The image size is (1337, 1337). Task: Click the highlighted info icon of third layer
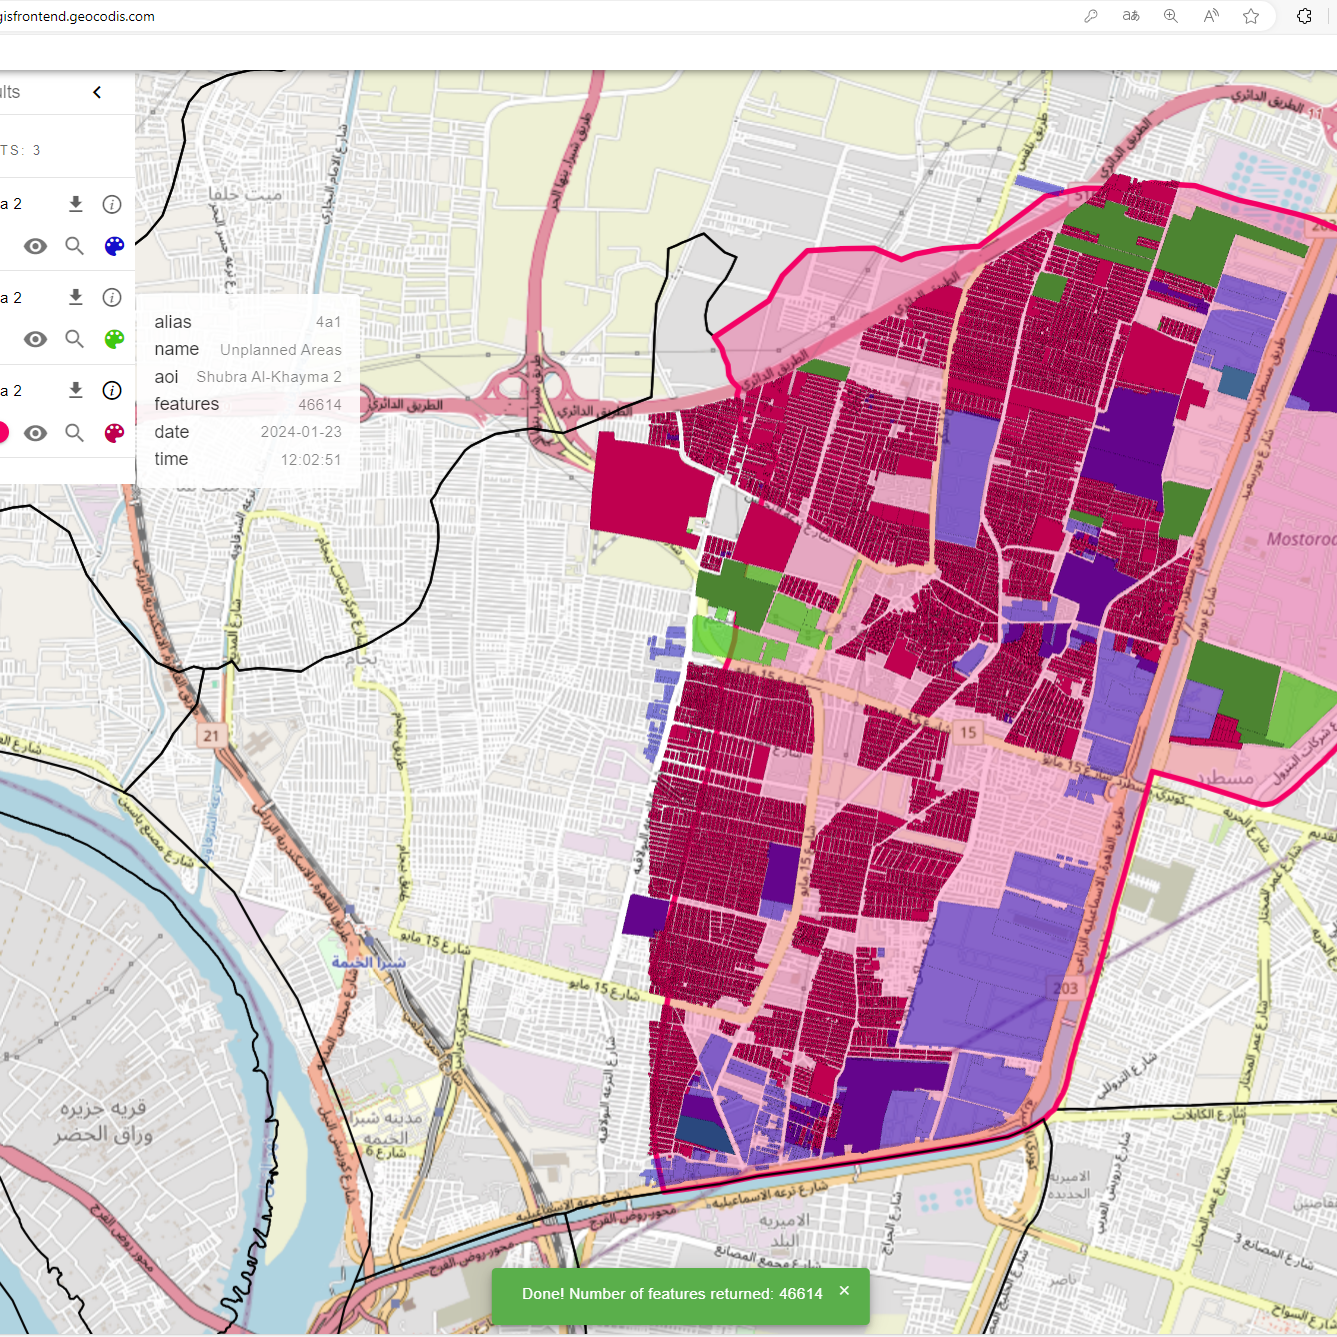click(x=112, y=390)
